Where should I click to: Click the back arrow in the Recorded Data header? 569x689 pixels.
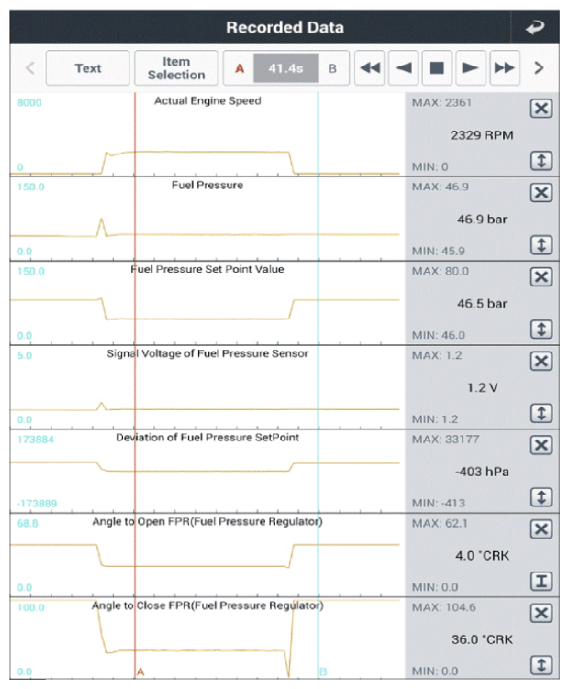[535, 28]
